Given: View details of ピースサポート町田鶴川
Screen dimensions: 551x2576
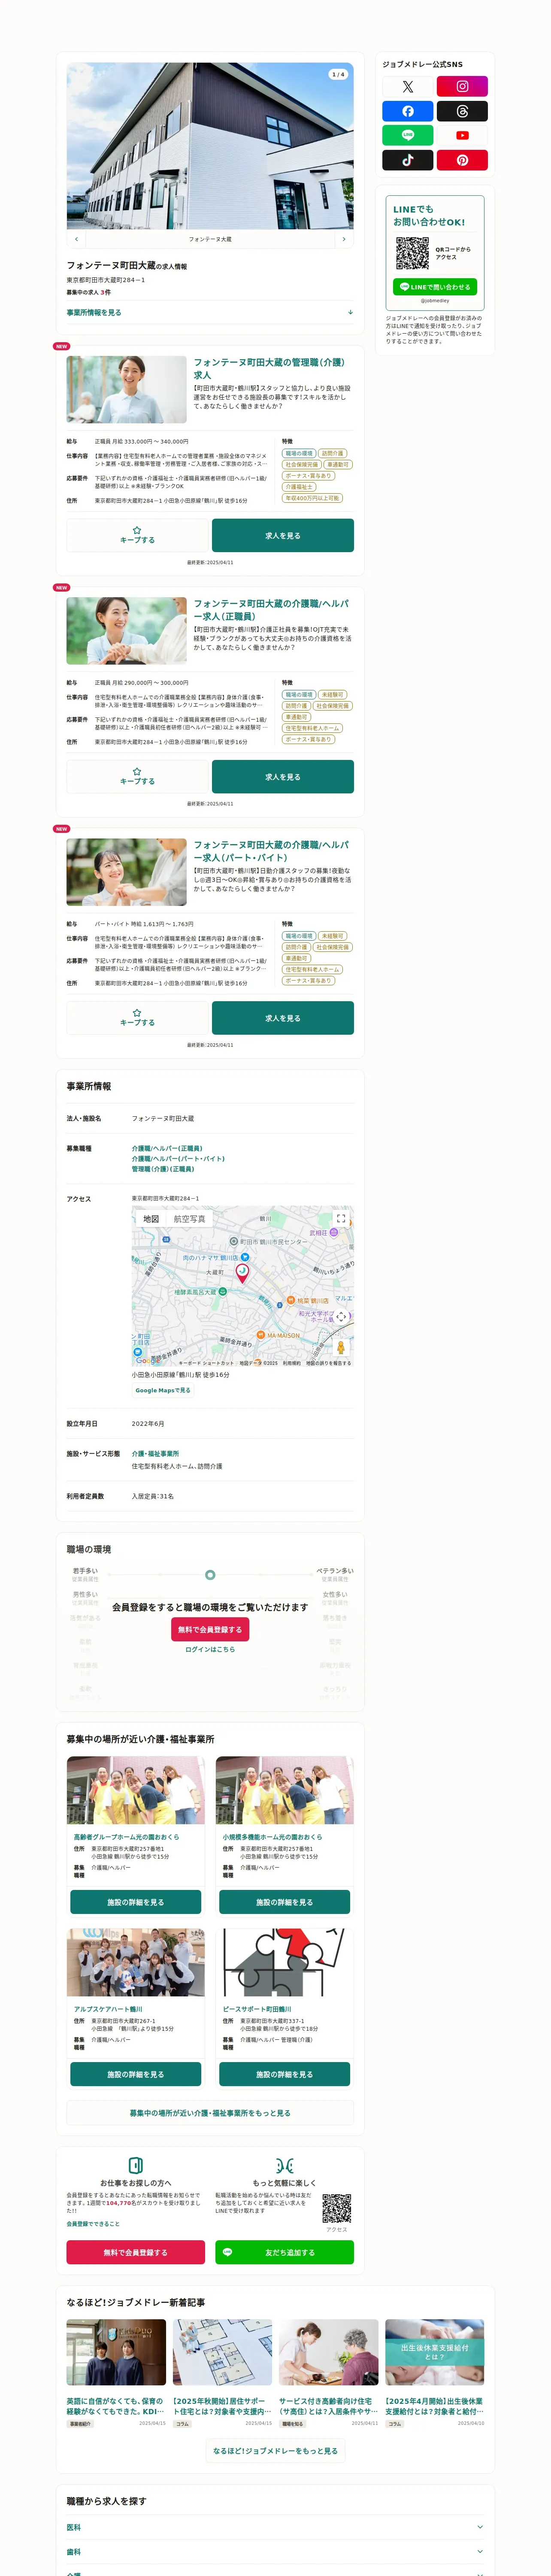Looking at the screenshot, I should click(285, 2074).
